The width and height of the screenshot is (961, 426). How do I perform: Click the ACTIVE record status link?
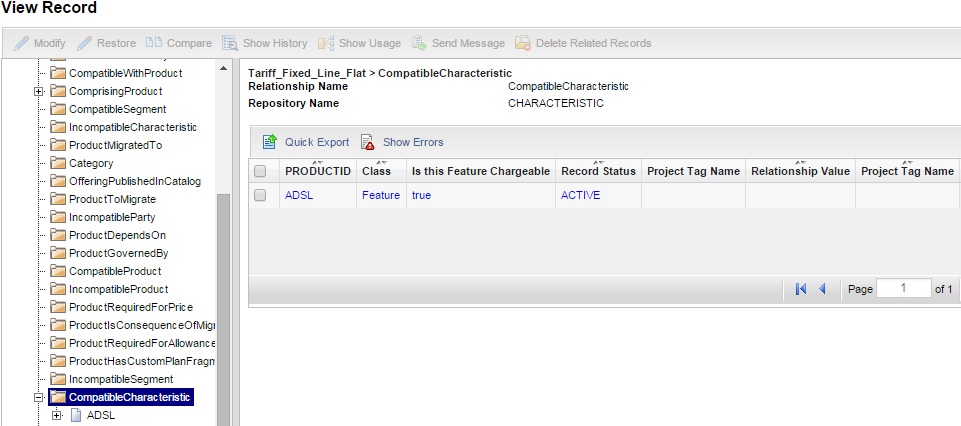[580, 195]
